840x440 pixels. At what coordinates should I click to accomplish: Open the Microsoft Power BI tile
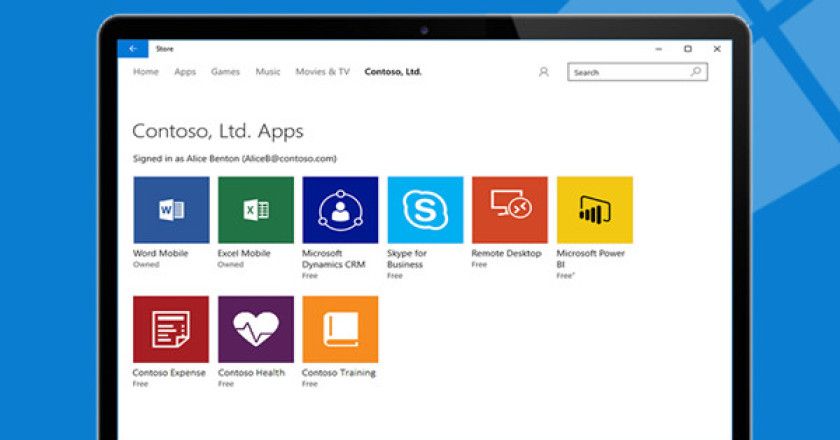point(595,210)
